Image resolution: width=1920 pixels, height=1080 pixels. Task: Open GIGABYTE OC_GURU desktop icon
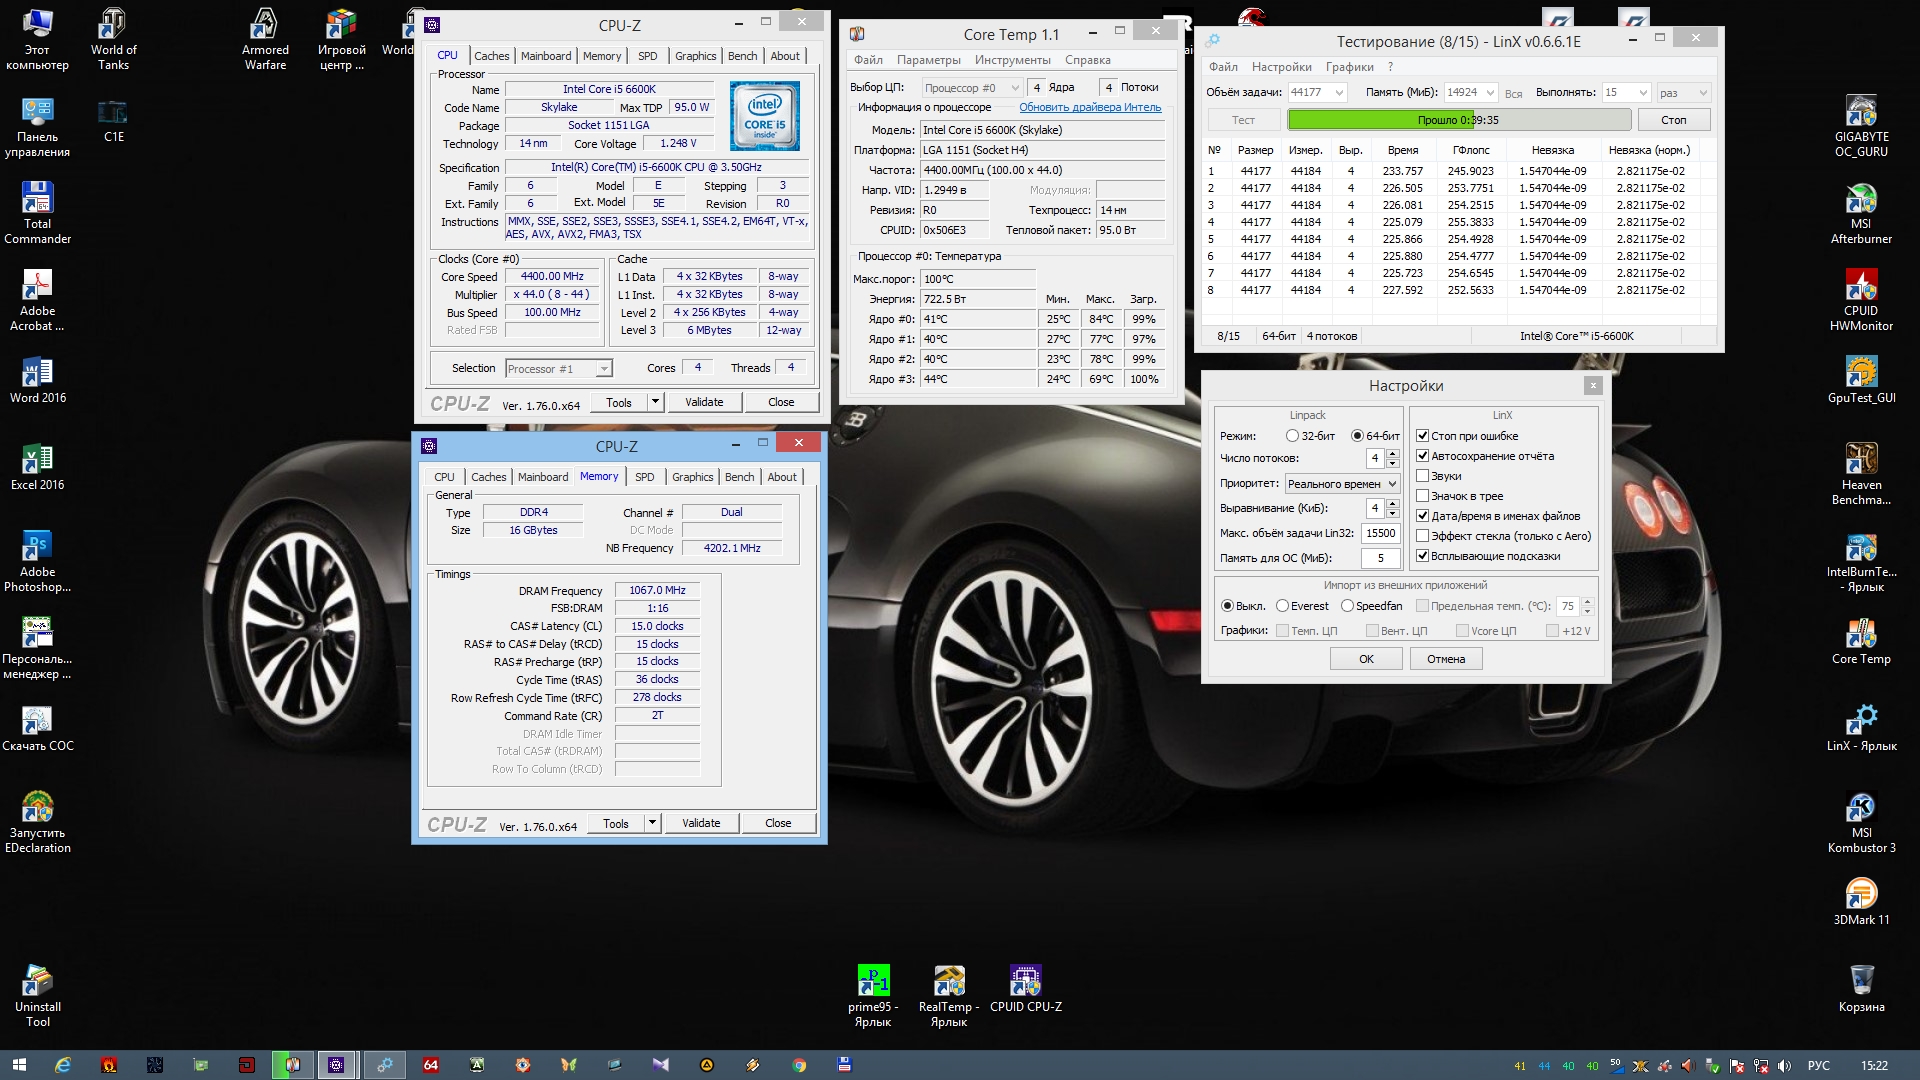click(x=1860, y=113)
